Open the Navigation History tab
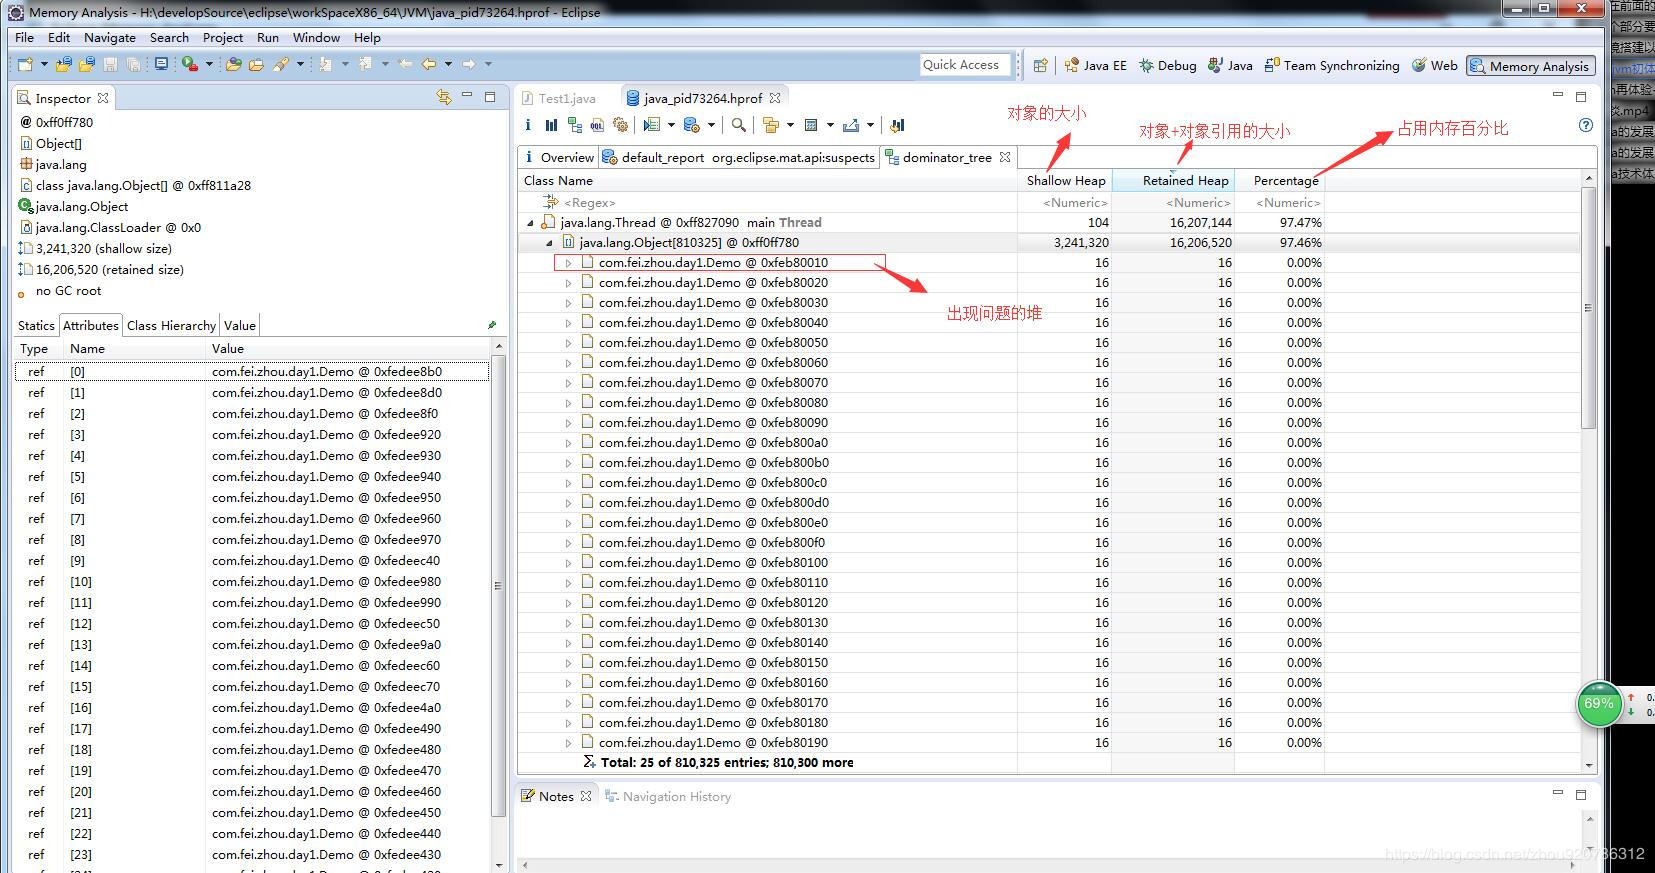Image resolution: width=1655 pixels, height=873 pixels. (668, 796)
